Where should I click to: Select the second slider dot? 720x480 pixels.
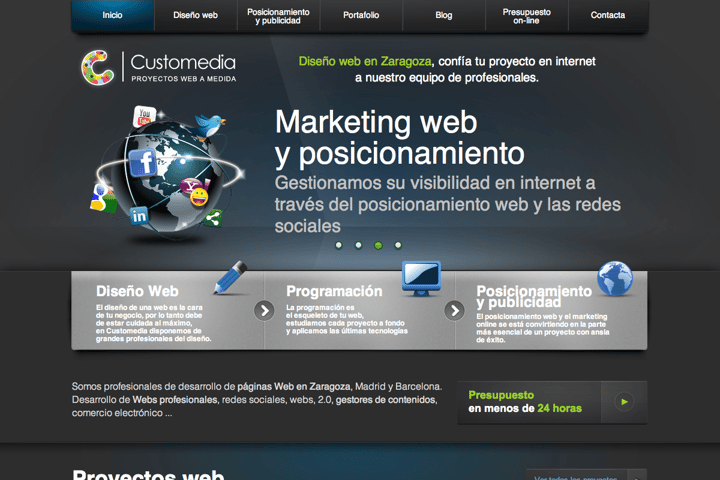click(359, 245)
